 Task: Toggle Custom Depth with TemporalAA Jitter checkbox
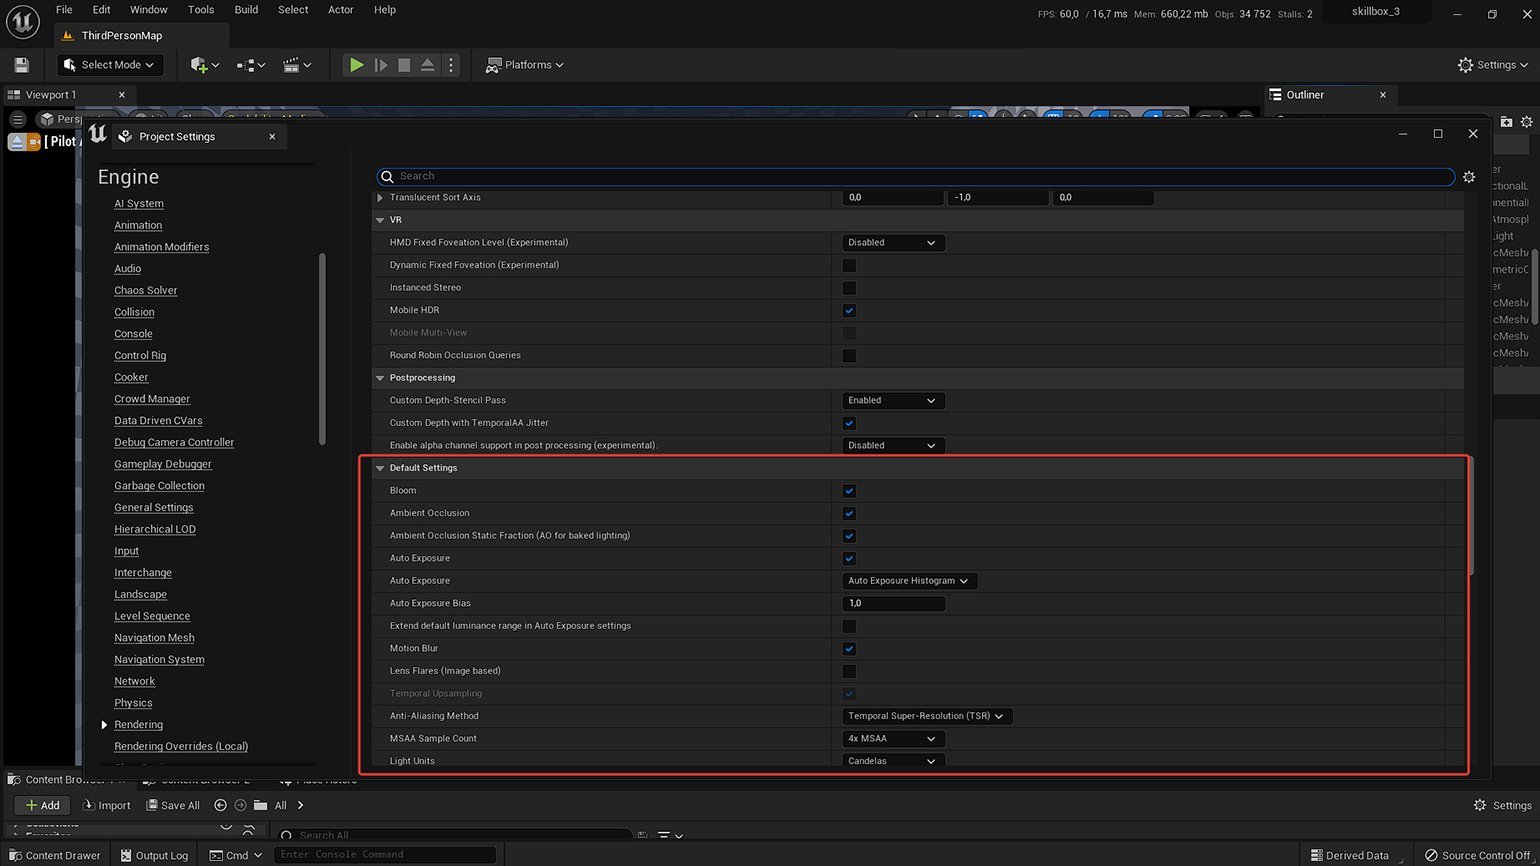click(849, 423)
